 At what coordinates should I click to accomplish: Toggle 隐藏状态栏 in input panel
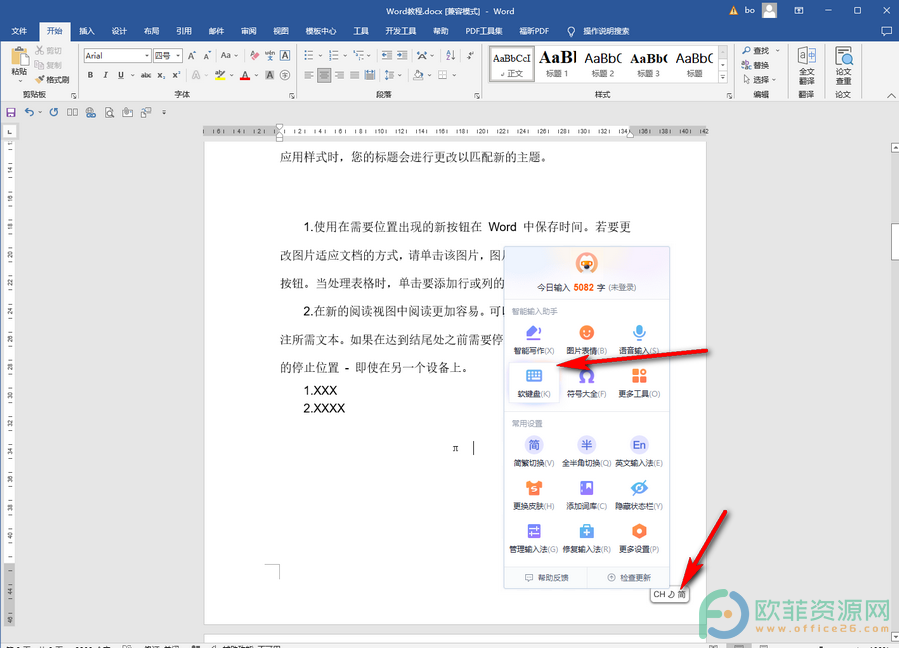point(639,495)
